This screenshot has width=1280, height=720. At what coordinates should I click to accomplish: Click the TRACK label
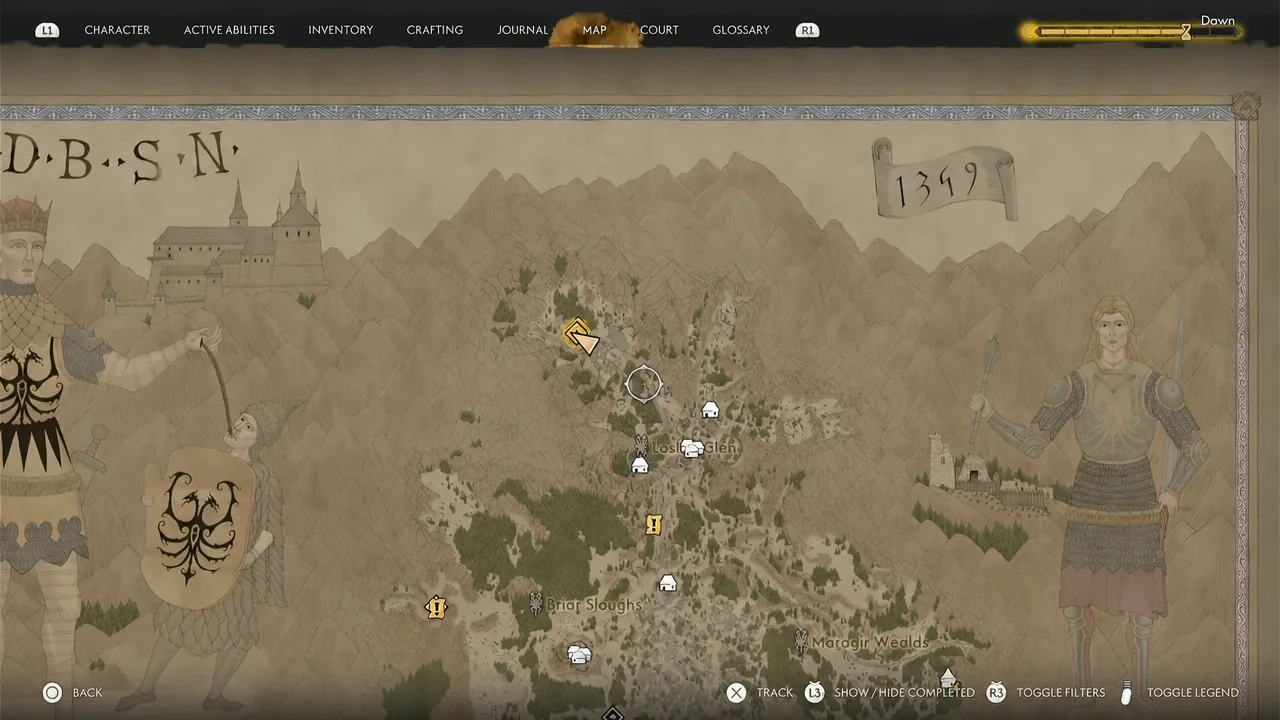click(x=775, y=693)
